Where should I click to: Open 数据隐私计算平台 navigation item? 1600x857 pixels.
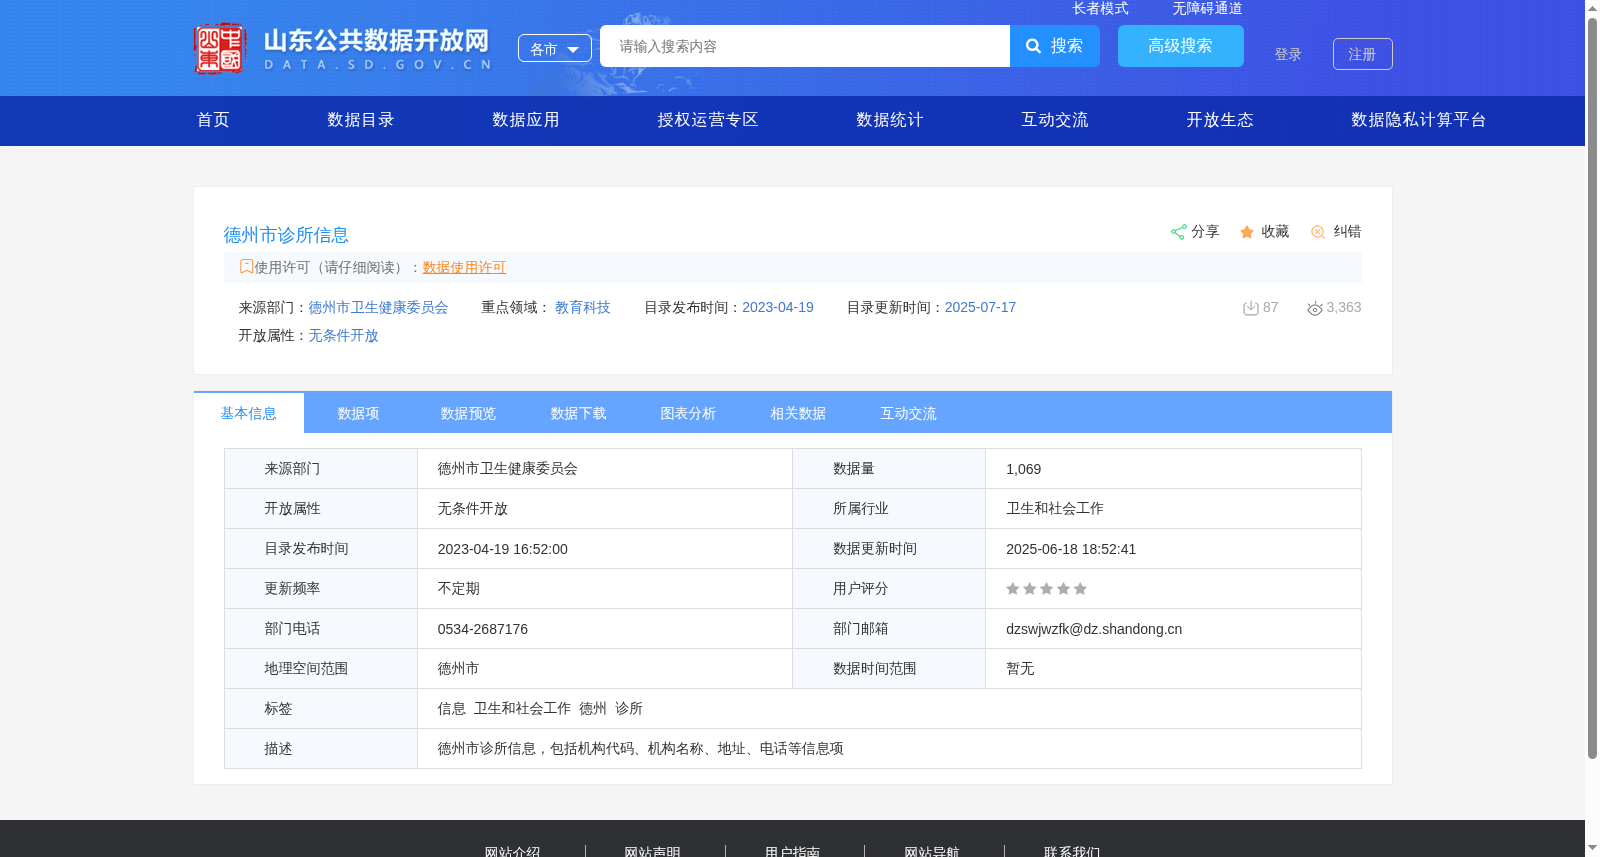[1419, 120]
